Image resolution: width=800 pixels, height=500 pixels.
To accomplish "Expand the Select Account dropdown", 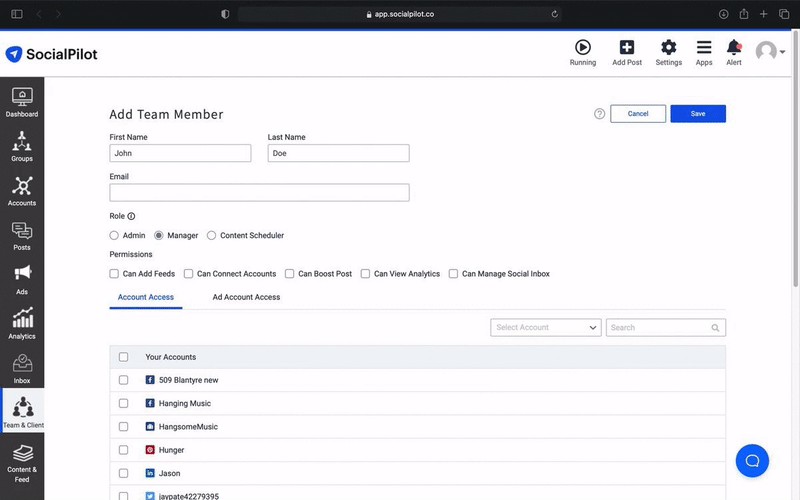I will click(545, 327).
